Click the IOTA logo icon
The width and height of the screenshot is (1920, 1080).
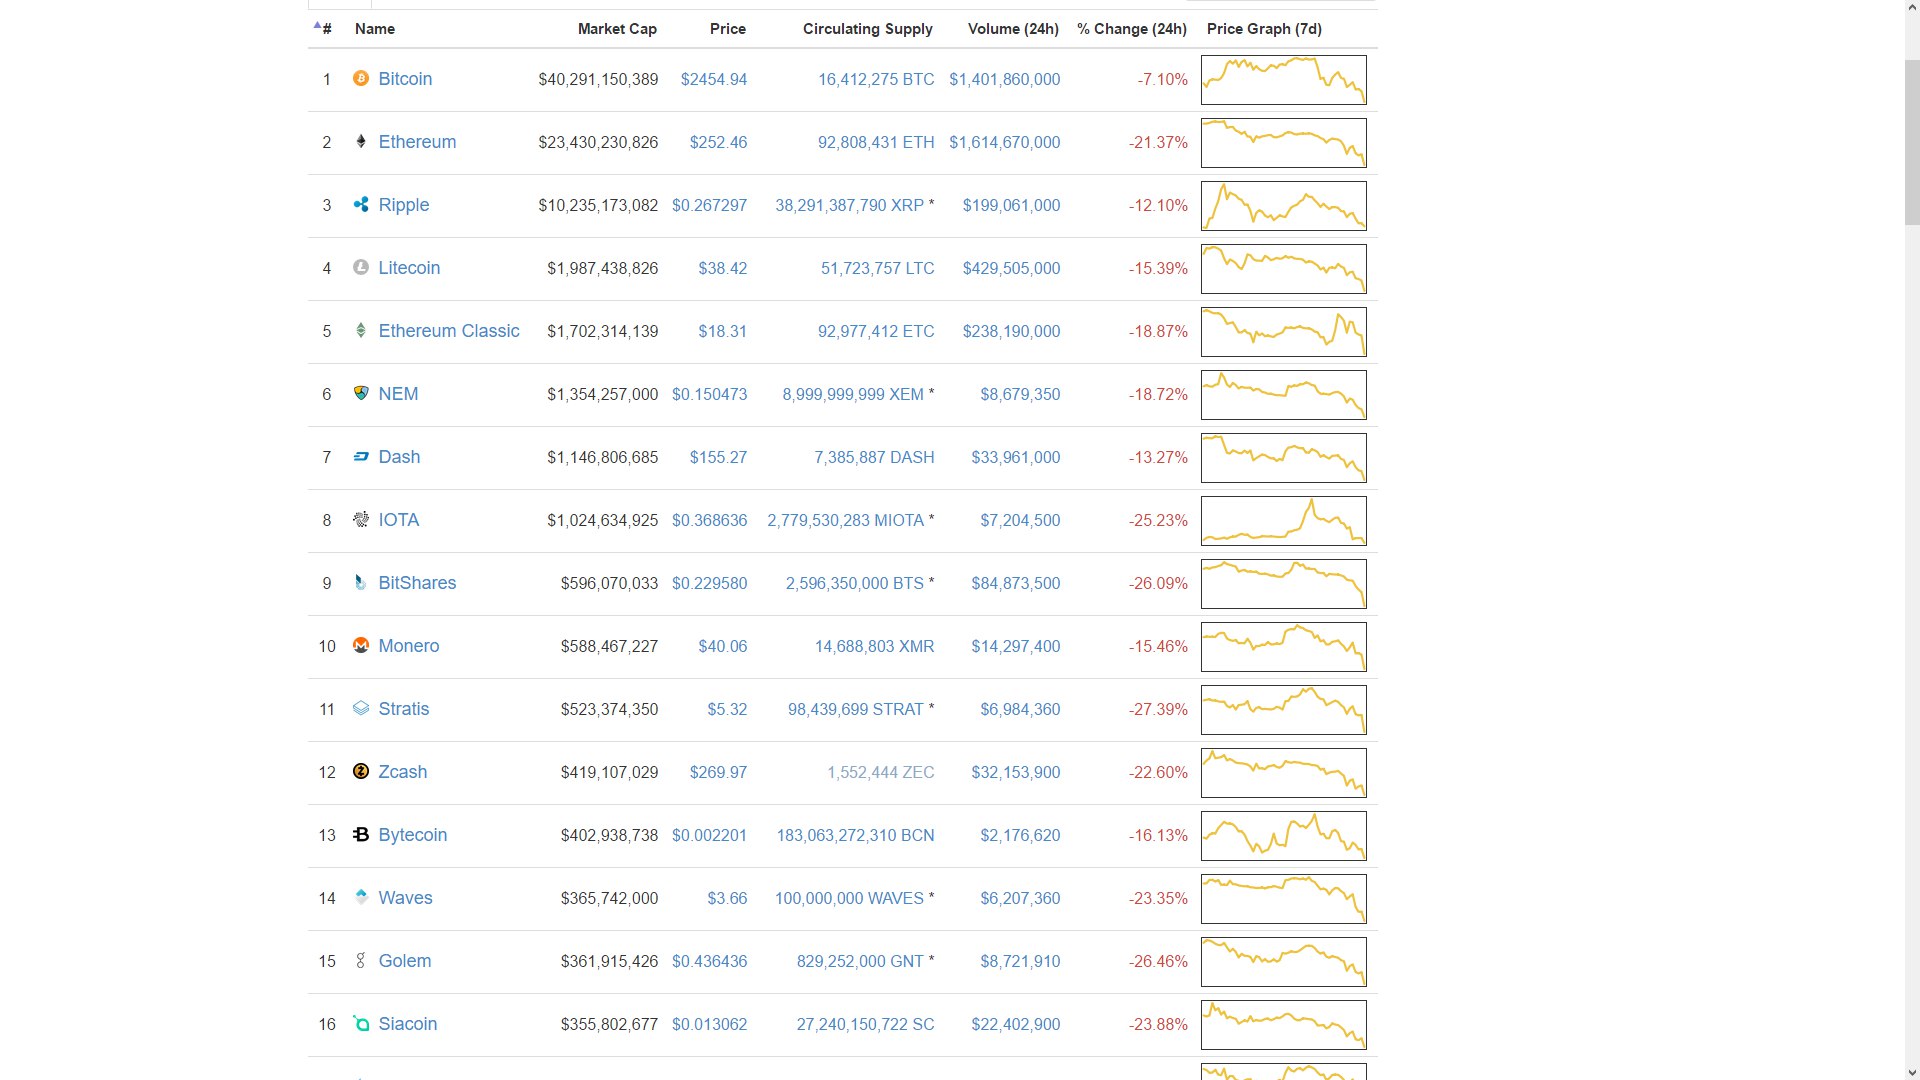[x=361, y=519]
